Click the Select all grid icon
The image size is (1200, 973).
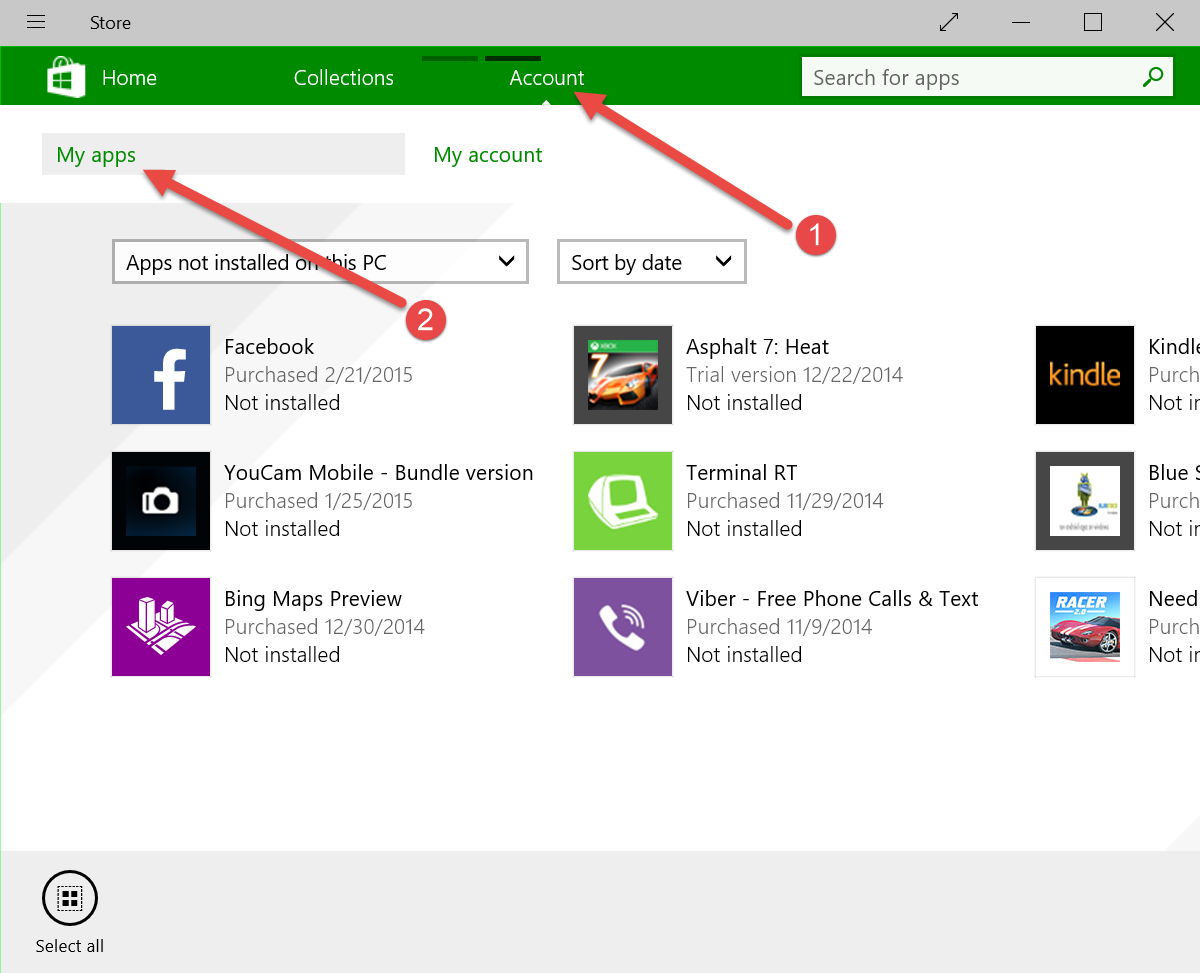point(70,898)
